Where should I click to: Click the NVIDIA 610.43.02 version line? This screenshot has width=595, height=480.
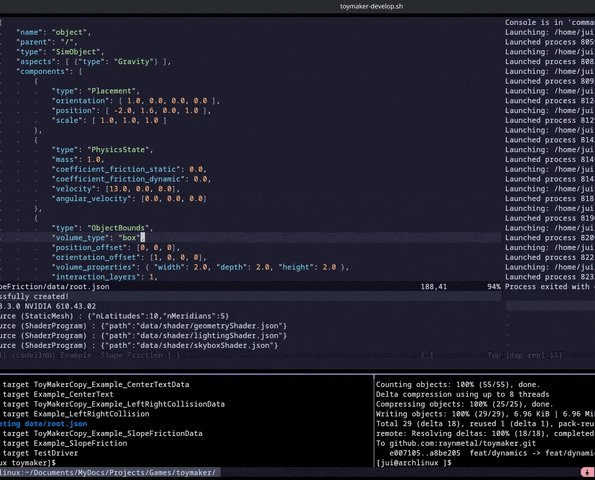click(48, 307)
